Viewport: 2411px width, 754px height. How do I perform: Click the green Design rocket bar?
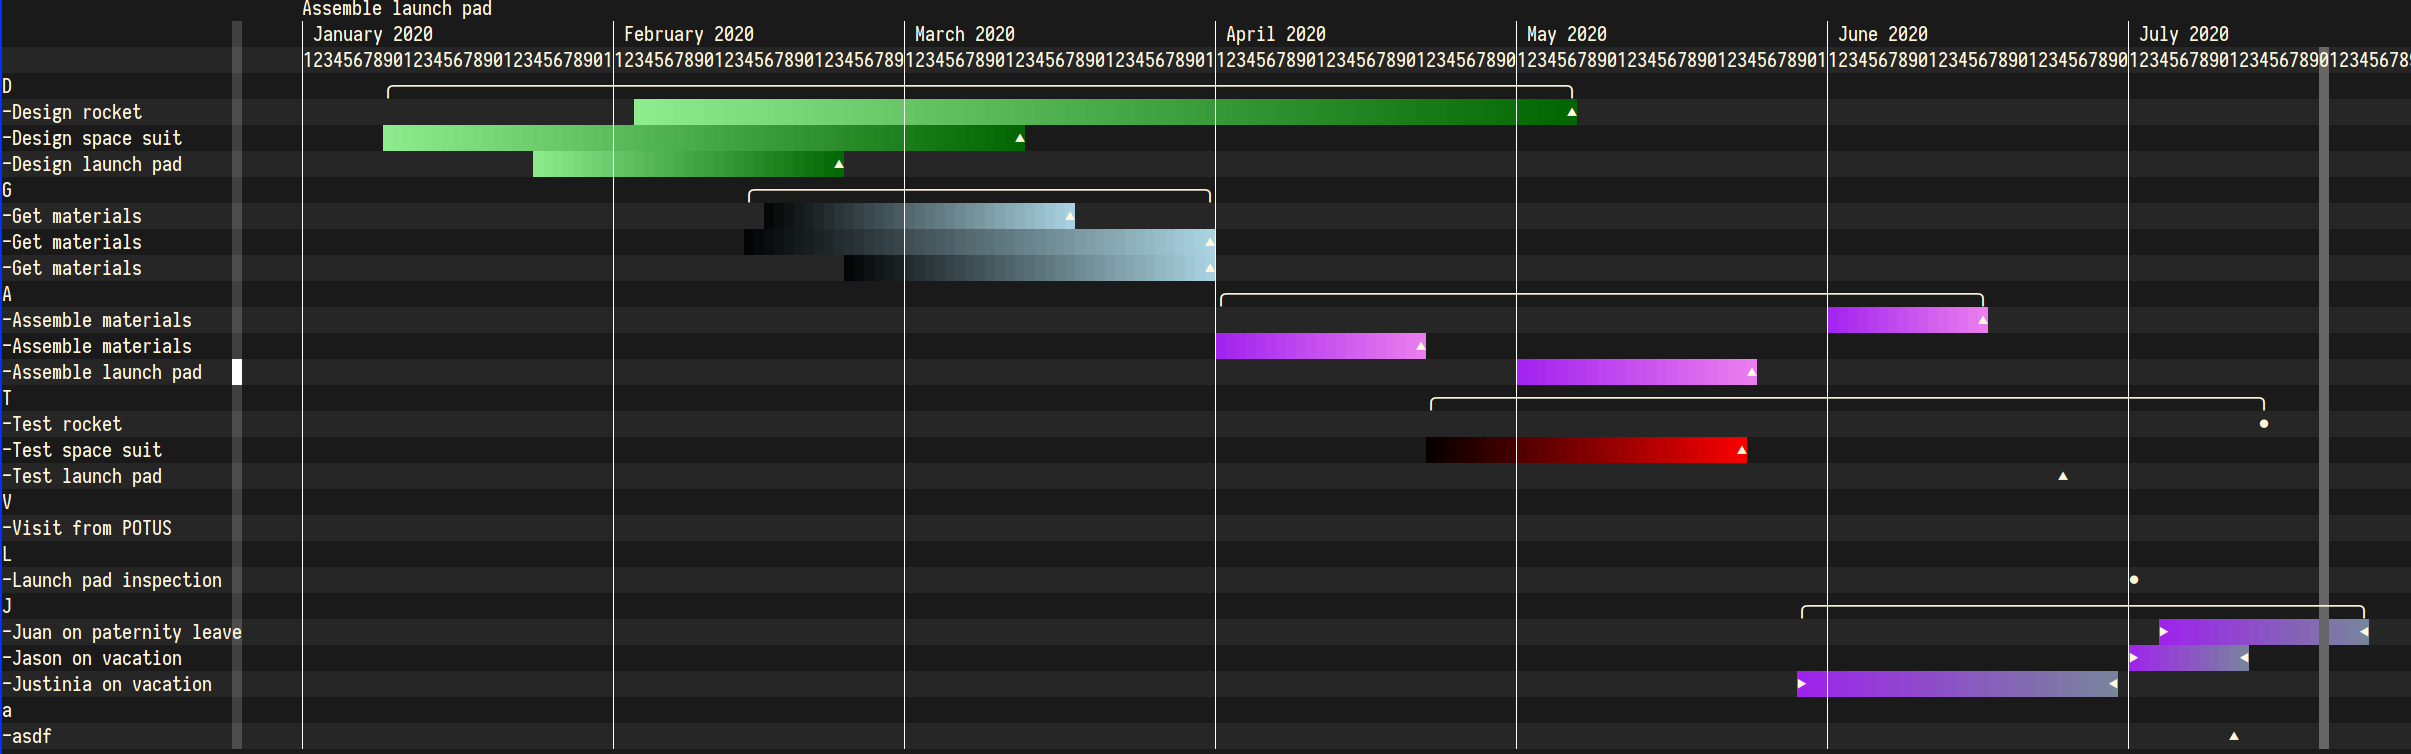(1105, 112)
